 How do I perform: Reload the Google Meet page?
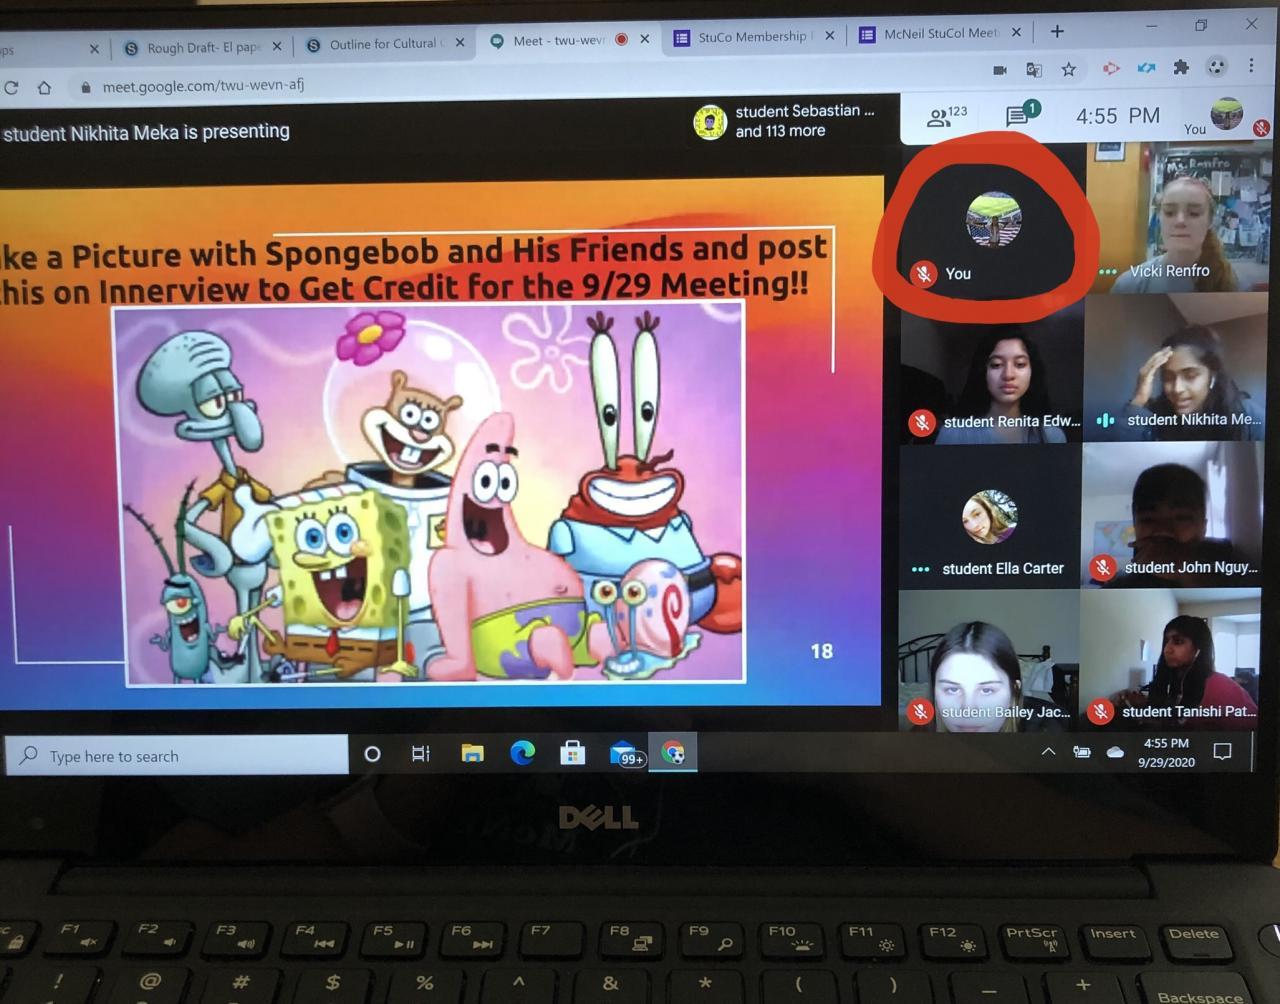11,88
